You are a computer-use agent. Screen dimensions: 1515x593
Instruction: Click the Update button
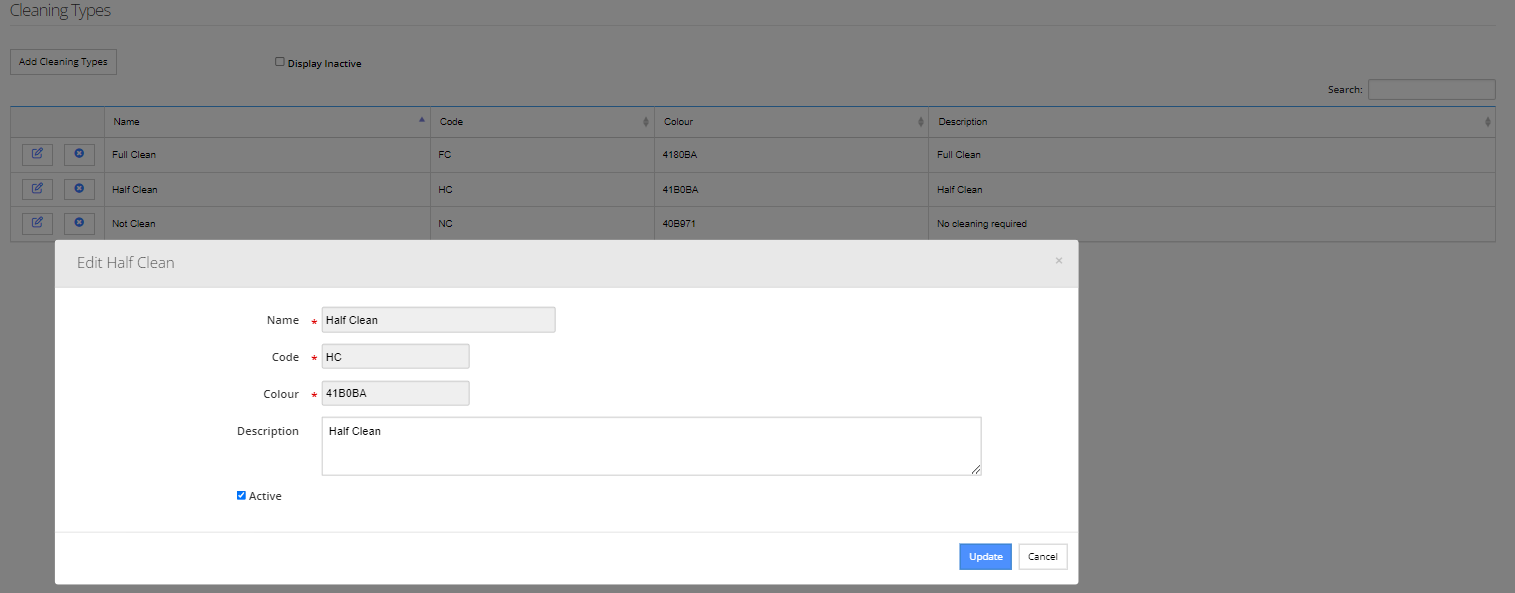pos(985,557)
